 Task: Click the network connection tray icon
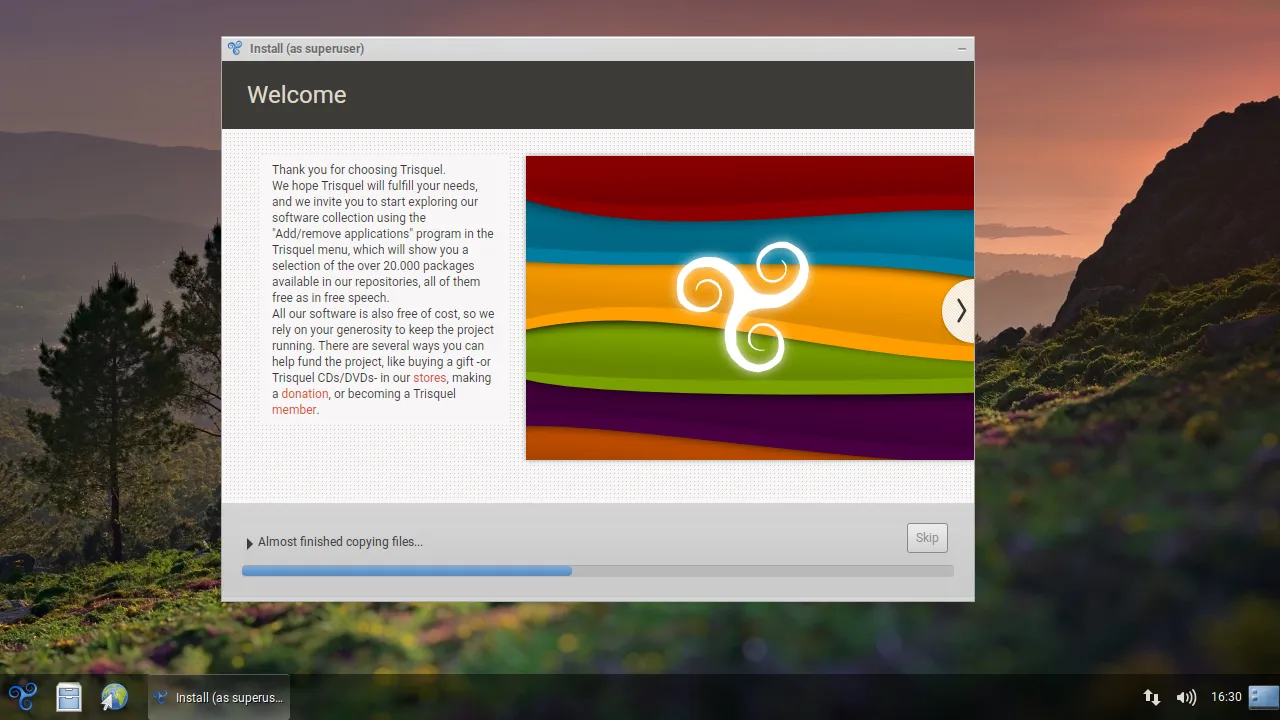pyautogui.click(x=1151, y=697)
